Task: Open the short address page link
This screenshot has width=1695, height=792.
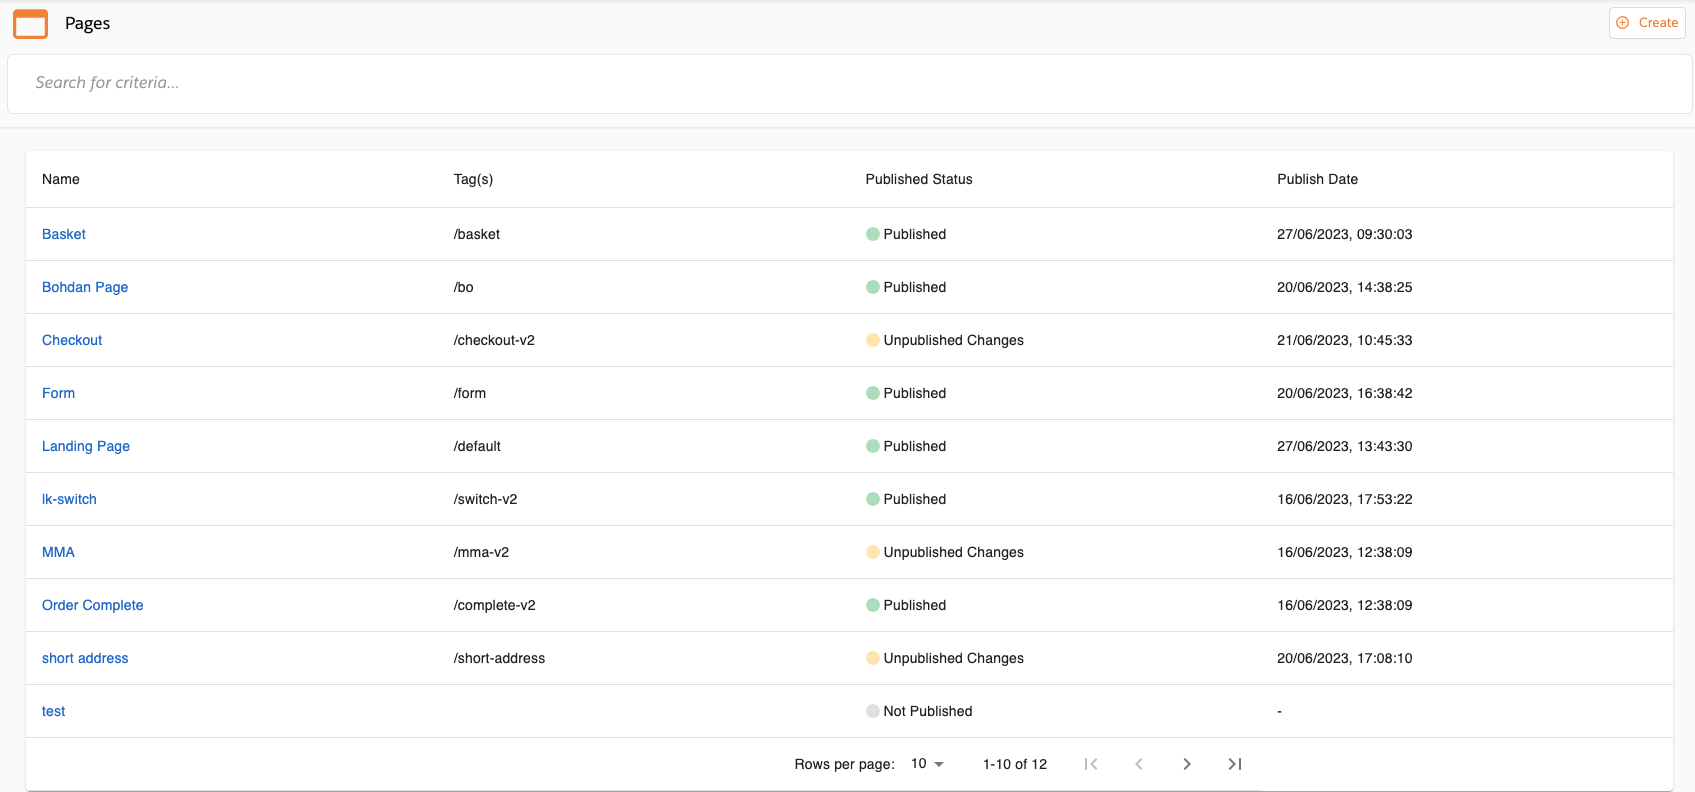Action: [x=85, y=658]
